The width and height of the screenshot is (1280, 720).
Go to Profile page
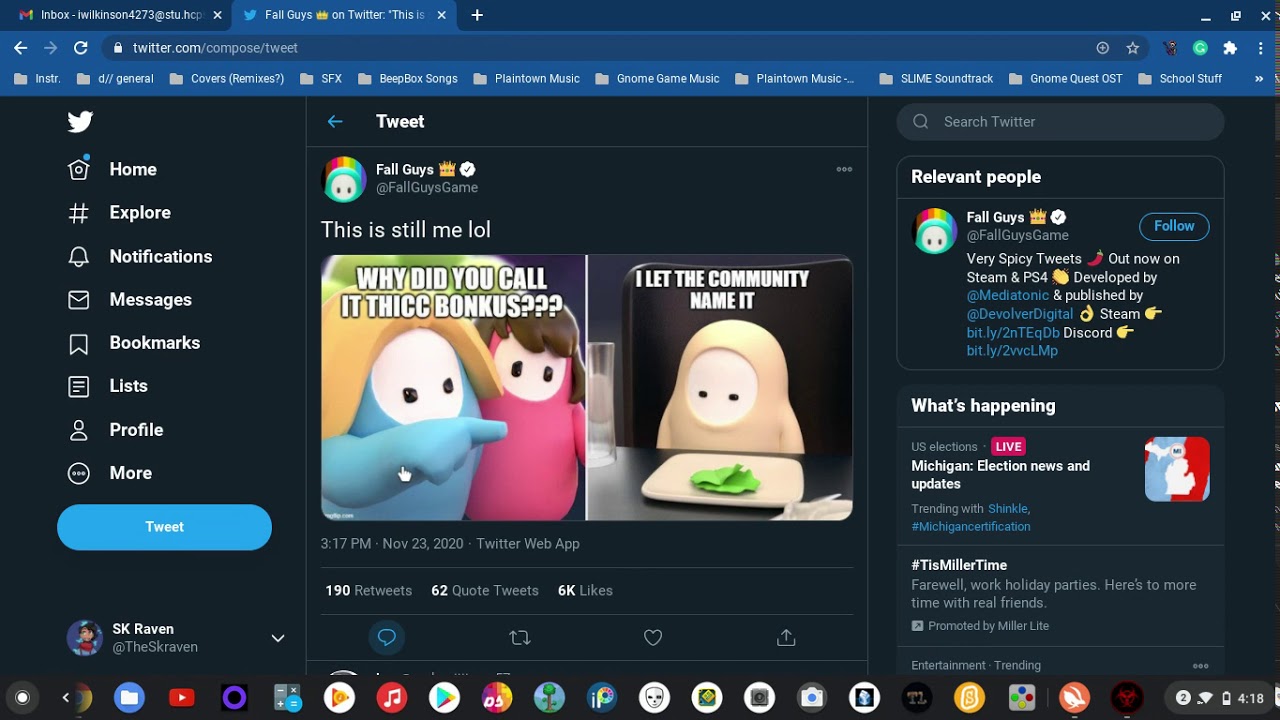pos(115,430)
